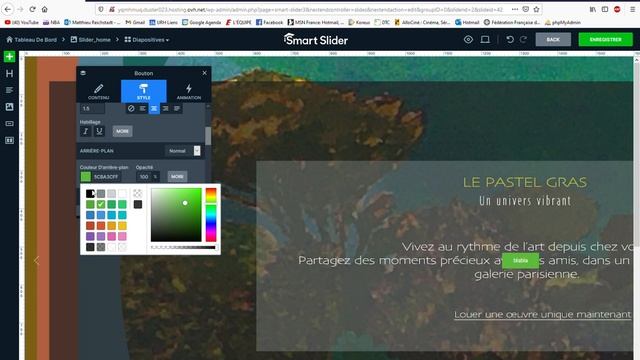Pick the first blue swatch in the palette
Screen dimensions: 640x360
(90, 215)
